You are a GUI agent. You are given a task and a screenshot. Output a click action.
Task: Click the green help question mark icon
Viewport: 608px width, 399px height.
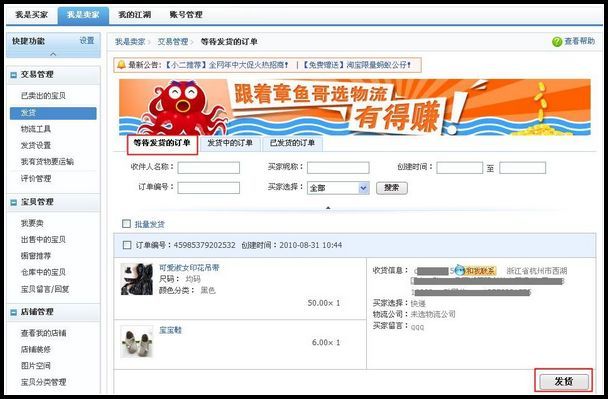(x=557, y=42)
